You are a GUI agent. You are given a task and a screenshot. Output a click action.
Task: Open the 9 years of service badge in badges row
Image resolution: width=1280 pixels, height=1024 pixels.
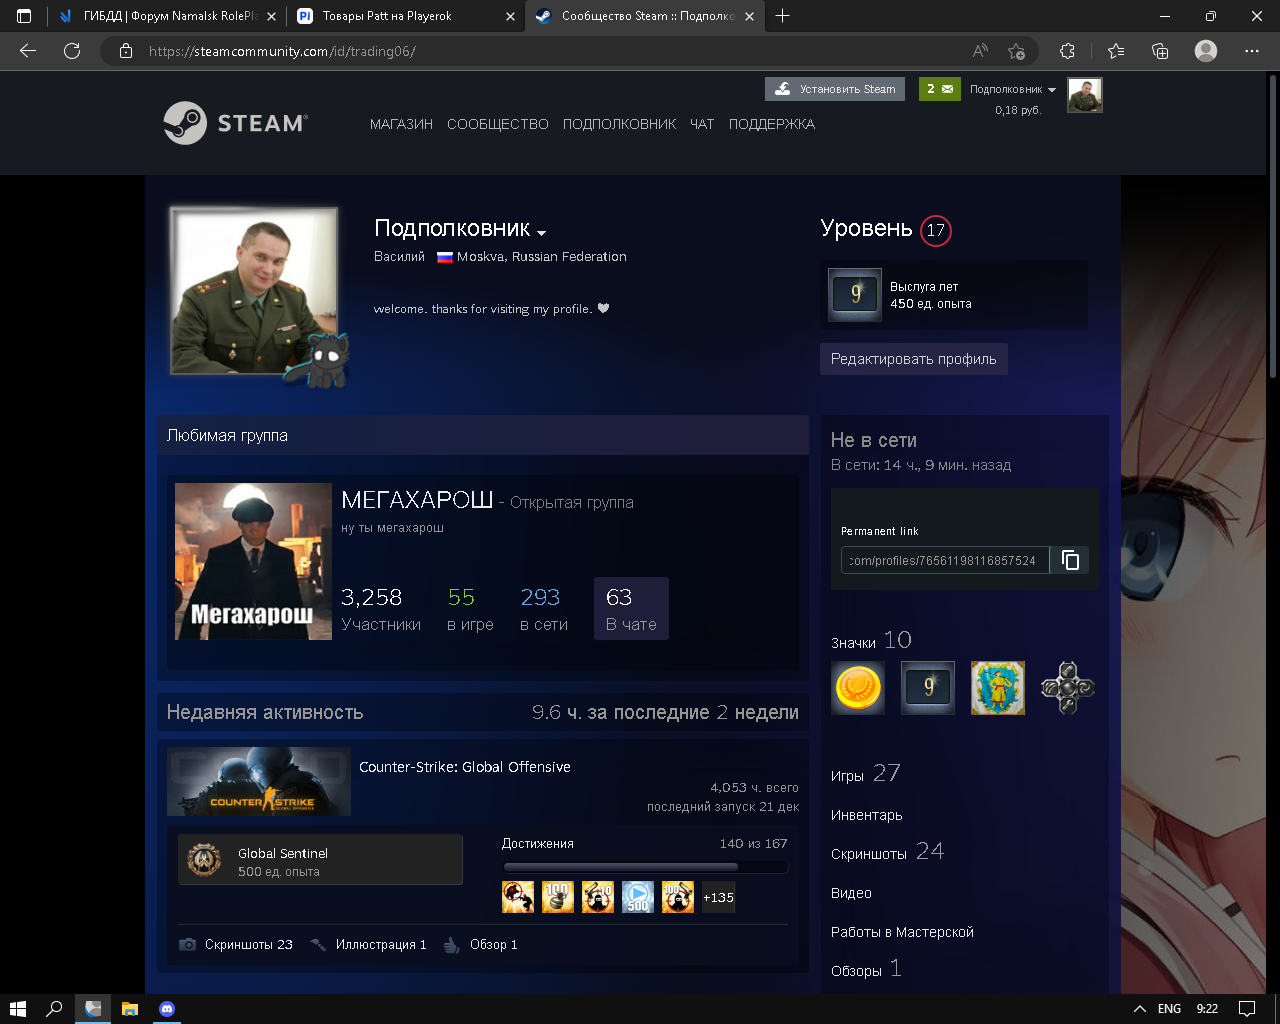pos(928,688)
